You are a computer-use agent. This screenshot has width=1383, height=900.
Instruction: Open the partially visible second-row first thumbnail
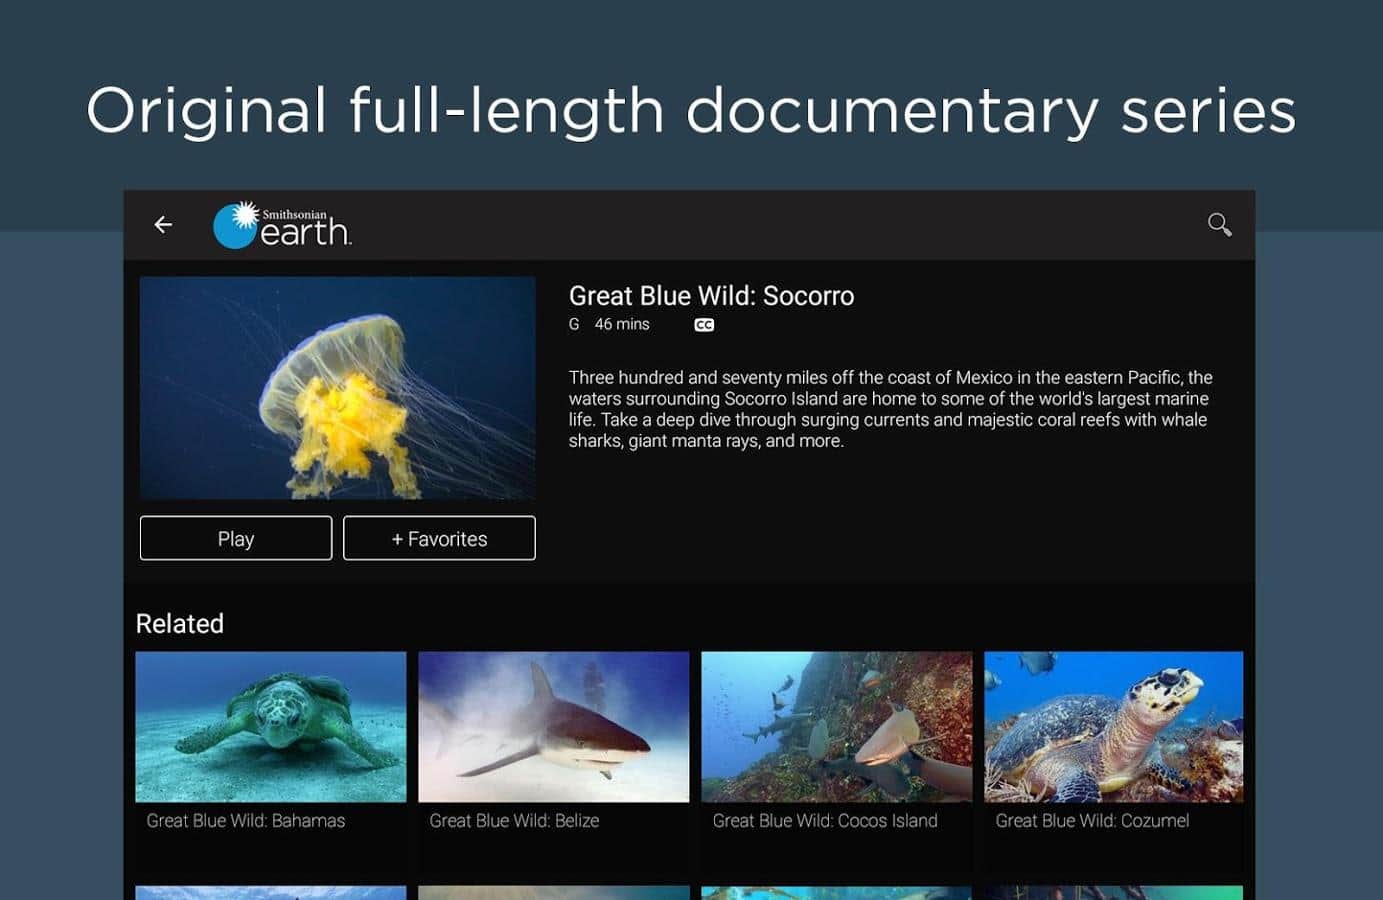tap(271, 893)
